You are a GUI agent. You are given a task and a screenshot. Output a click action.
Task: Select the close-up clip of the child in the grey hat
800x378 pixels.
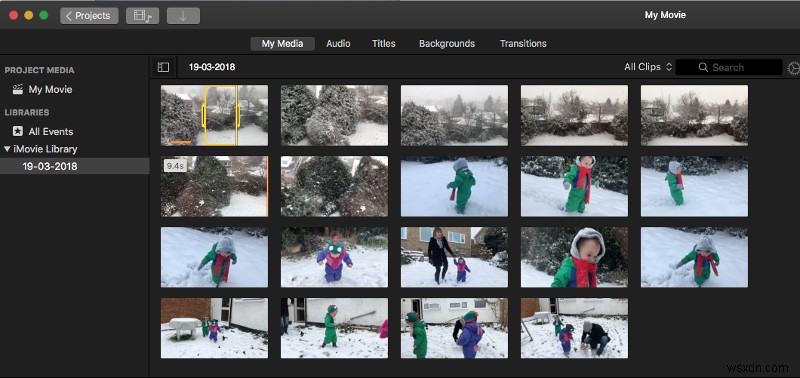pyautogui.click(x=574, y=257)
